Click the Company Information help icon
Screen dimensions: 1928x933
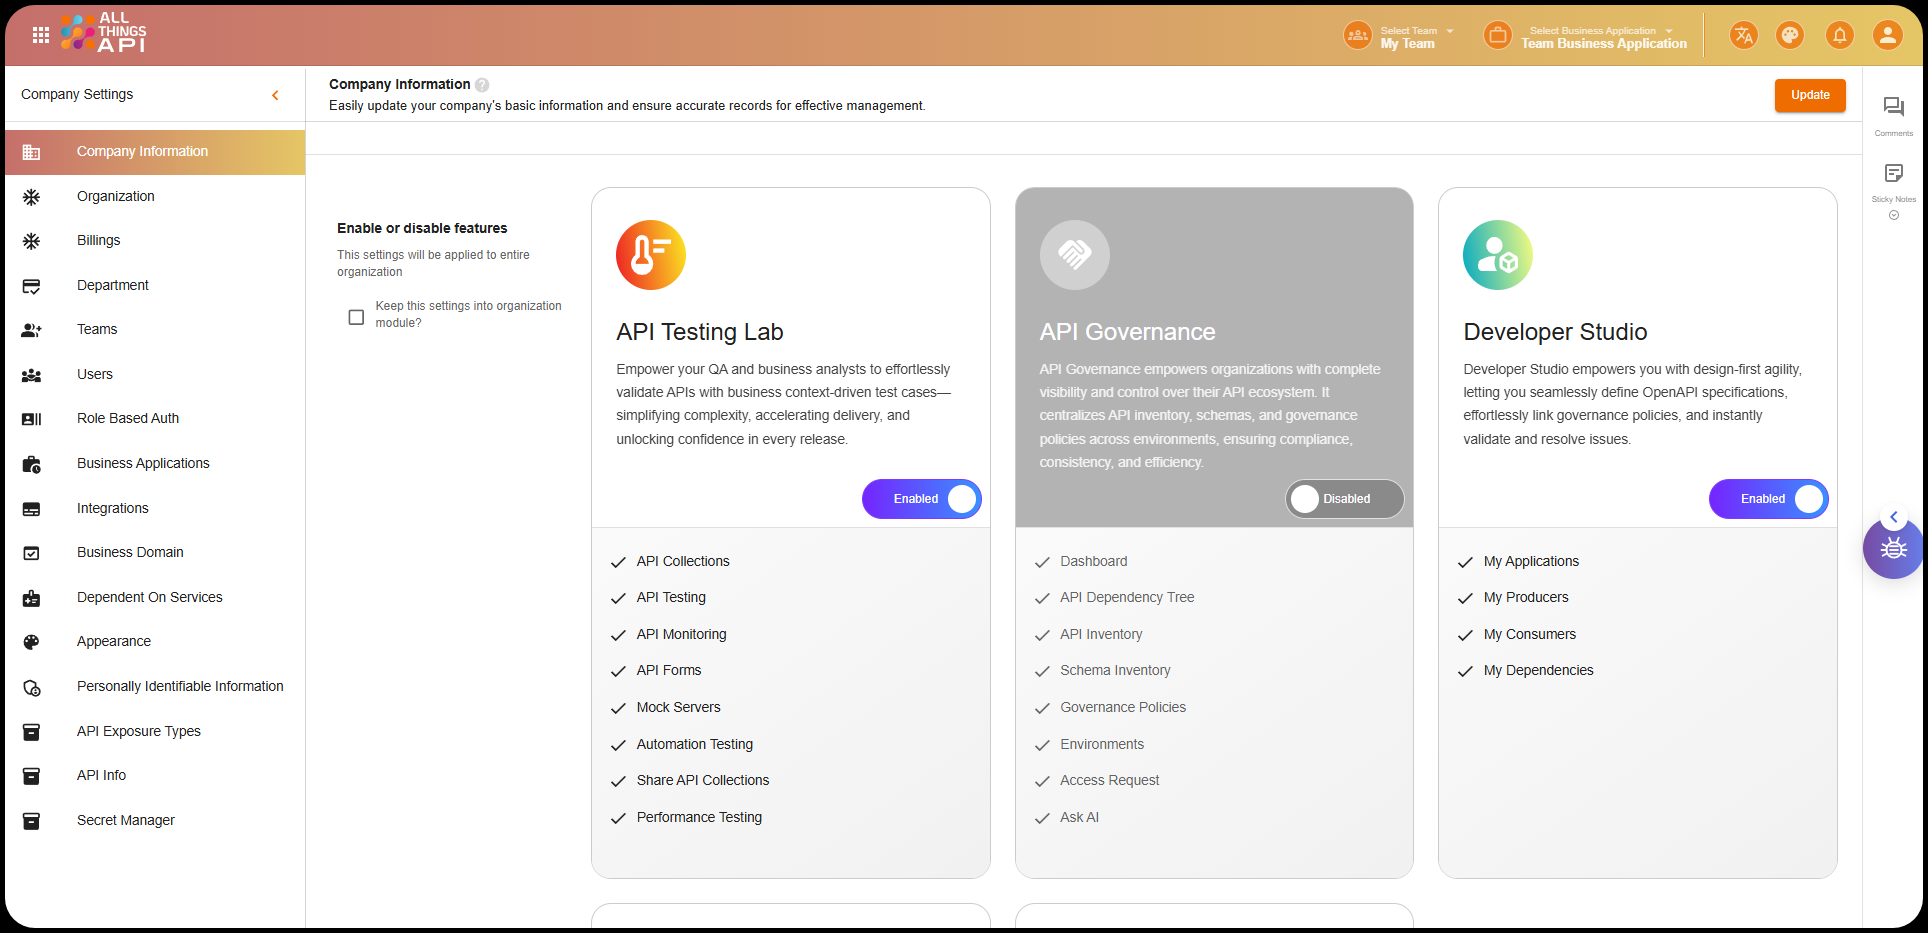482,85
